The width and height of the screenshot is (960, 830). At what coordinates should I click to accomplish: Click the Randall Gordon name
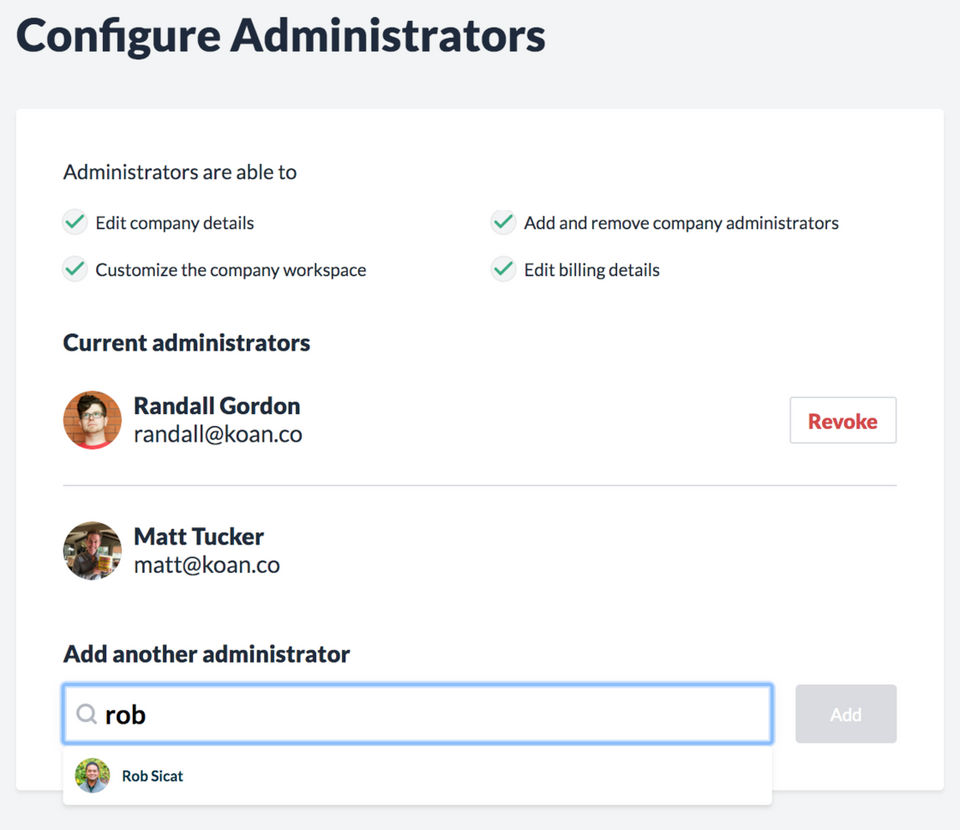[217, 406]
